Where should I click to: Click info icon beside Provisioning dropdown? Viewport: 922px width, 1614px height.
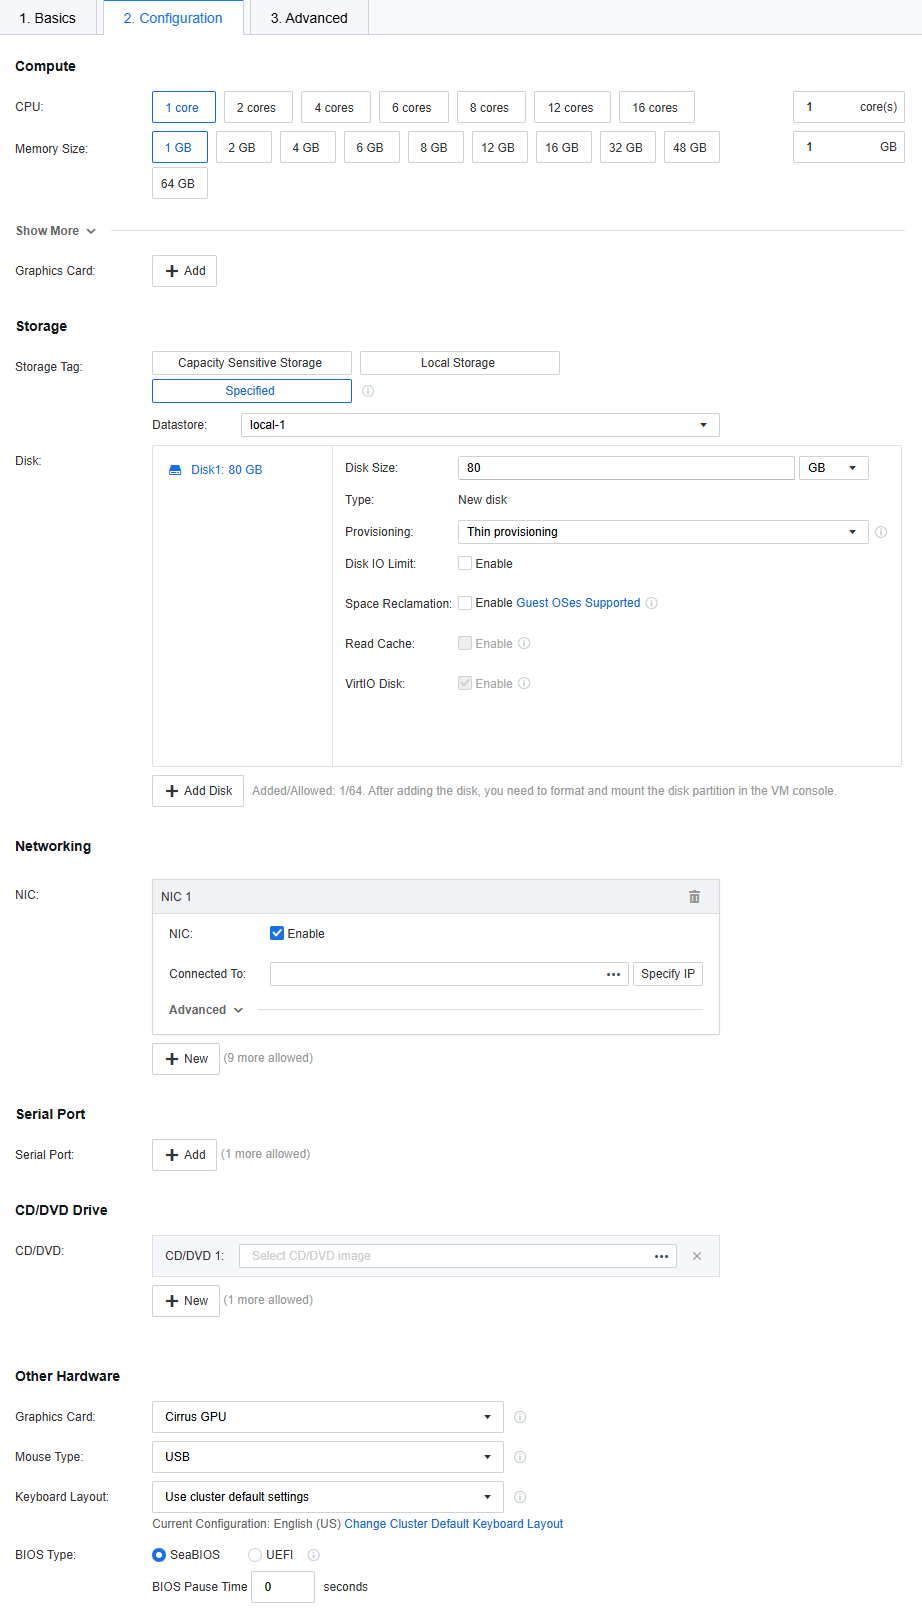(x=881, y=532)
